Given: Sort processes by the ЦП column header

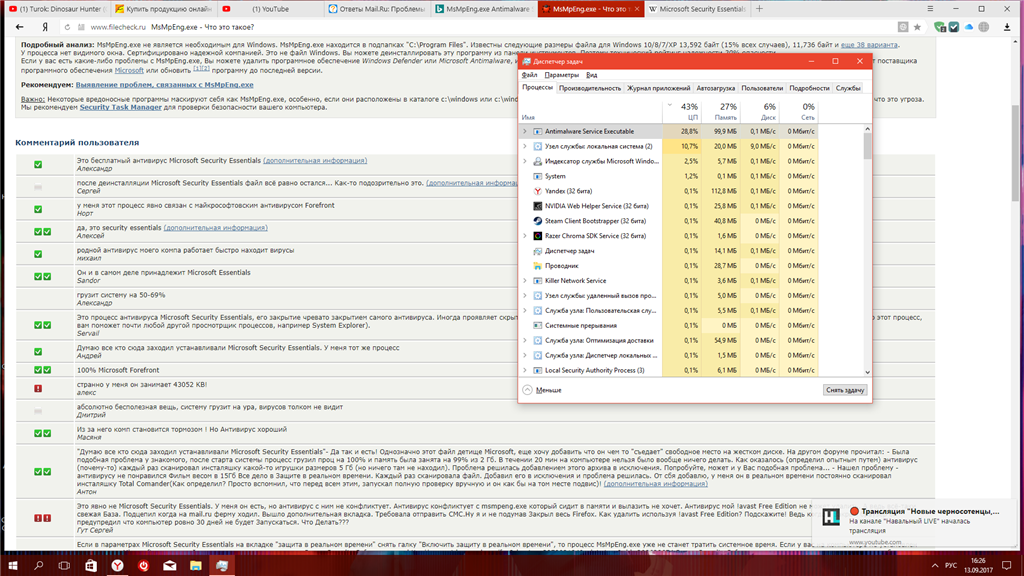Looking at the screenshot, I should pyautogui.click(x=682, y=111).
